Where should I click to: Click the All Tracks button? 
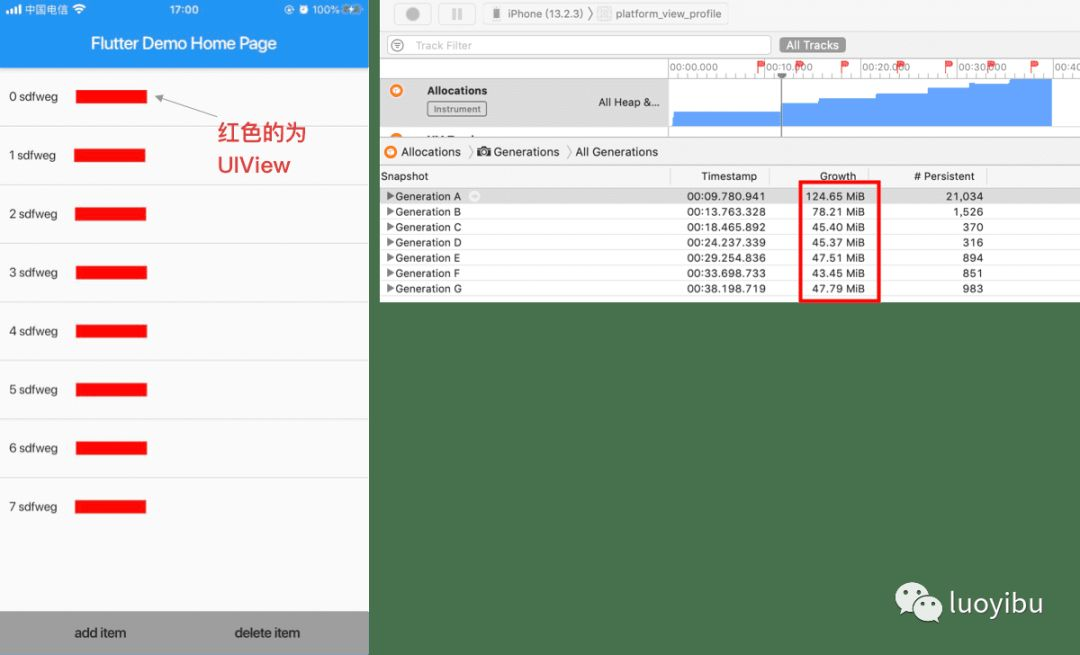click(812, 45)
